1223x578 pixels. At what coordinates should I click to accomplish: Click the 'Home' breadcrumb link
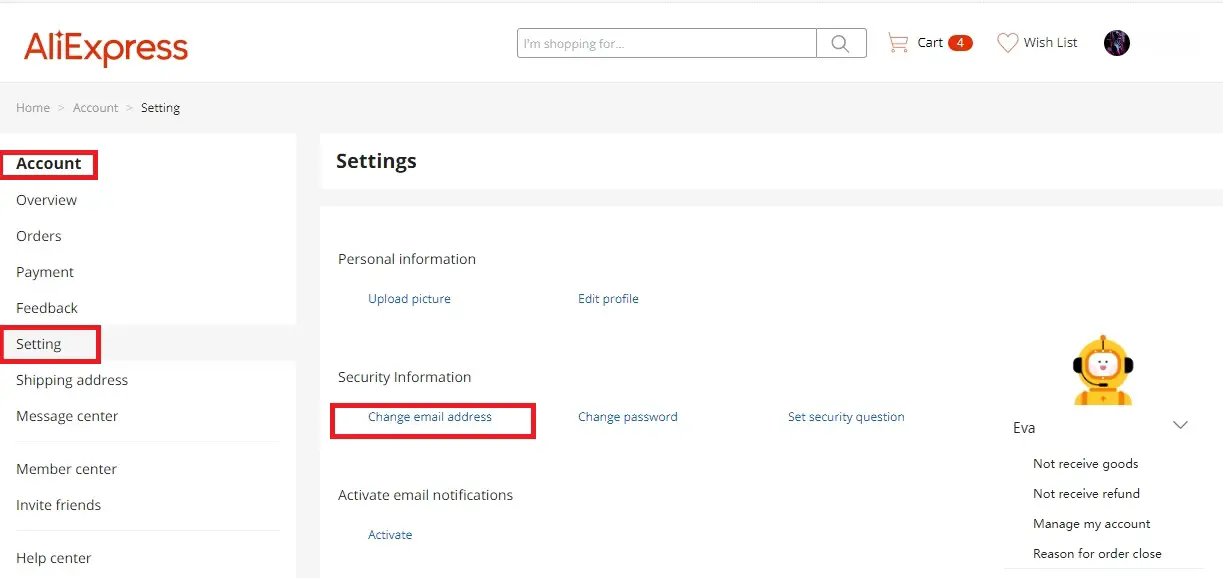(x=32, y=107)
